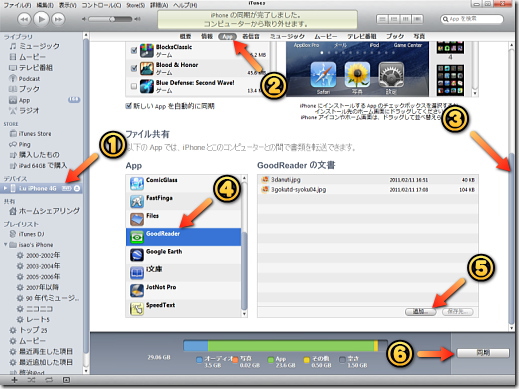Select JotNot Pro in file sharing
Screen dimensions: 519x389
coord(183,291)
